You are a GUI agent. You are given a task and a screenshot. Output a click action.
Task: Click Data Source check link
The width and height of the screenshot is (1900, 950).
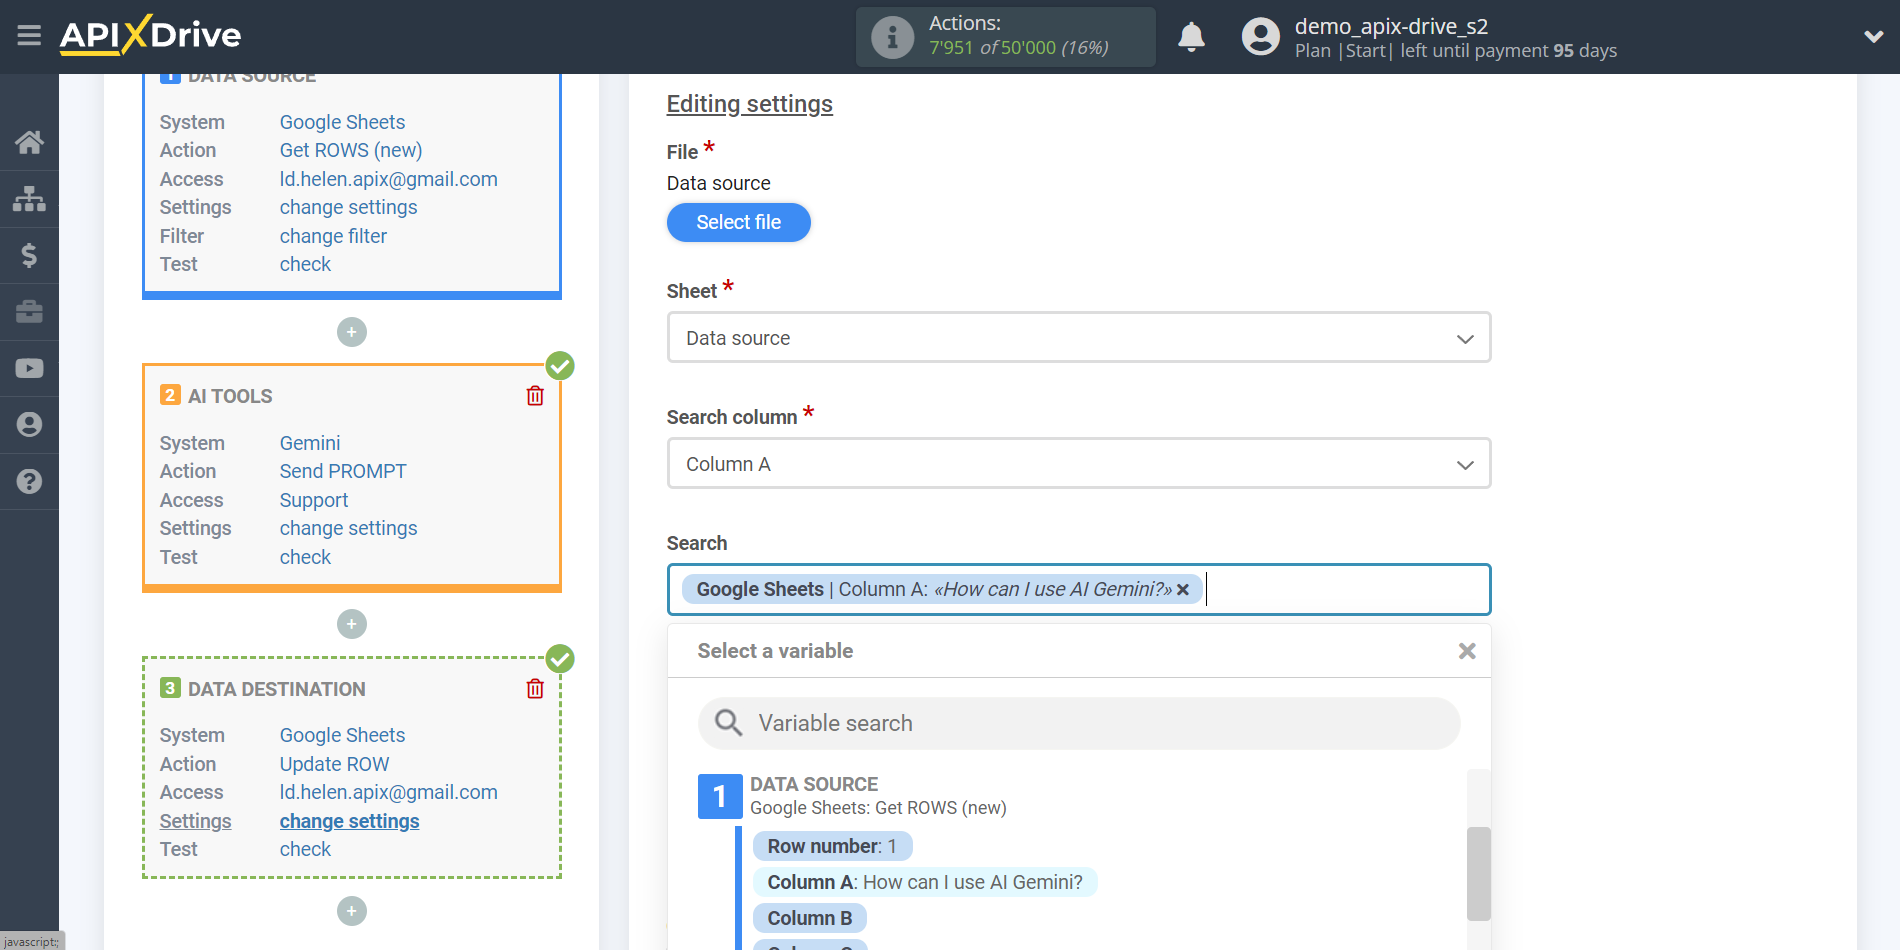(305, 264)
